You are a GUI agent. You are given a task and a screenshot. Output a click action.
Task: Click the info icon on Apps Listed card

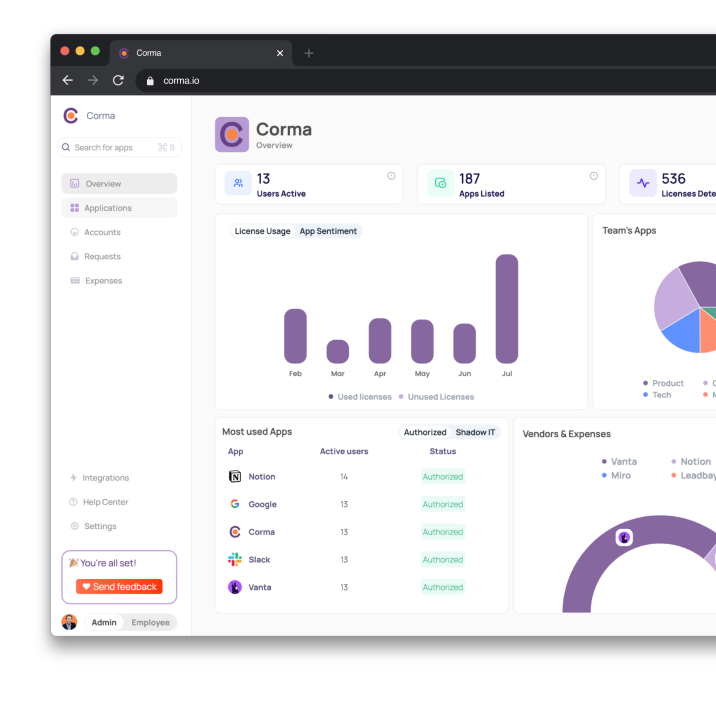click(x=593, y=176)
